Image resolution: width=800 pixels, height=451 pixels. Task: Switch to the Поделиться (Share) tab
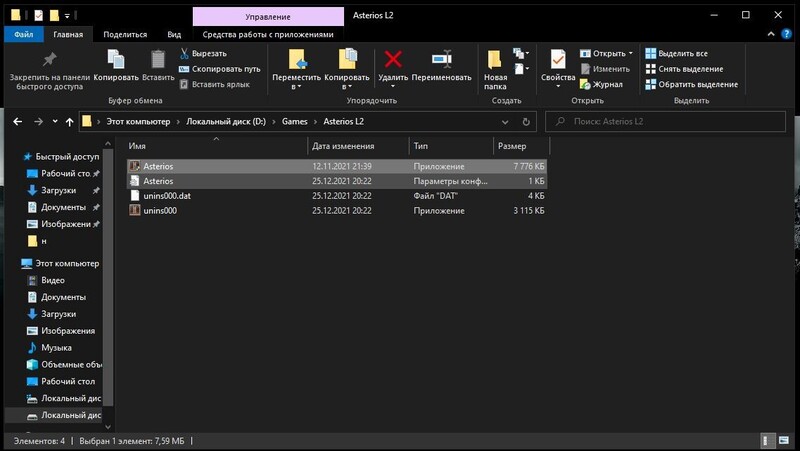pyautogui.click(x=125, y=34)
